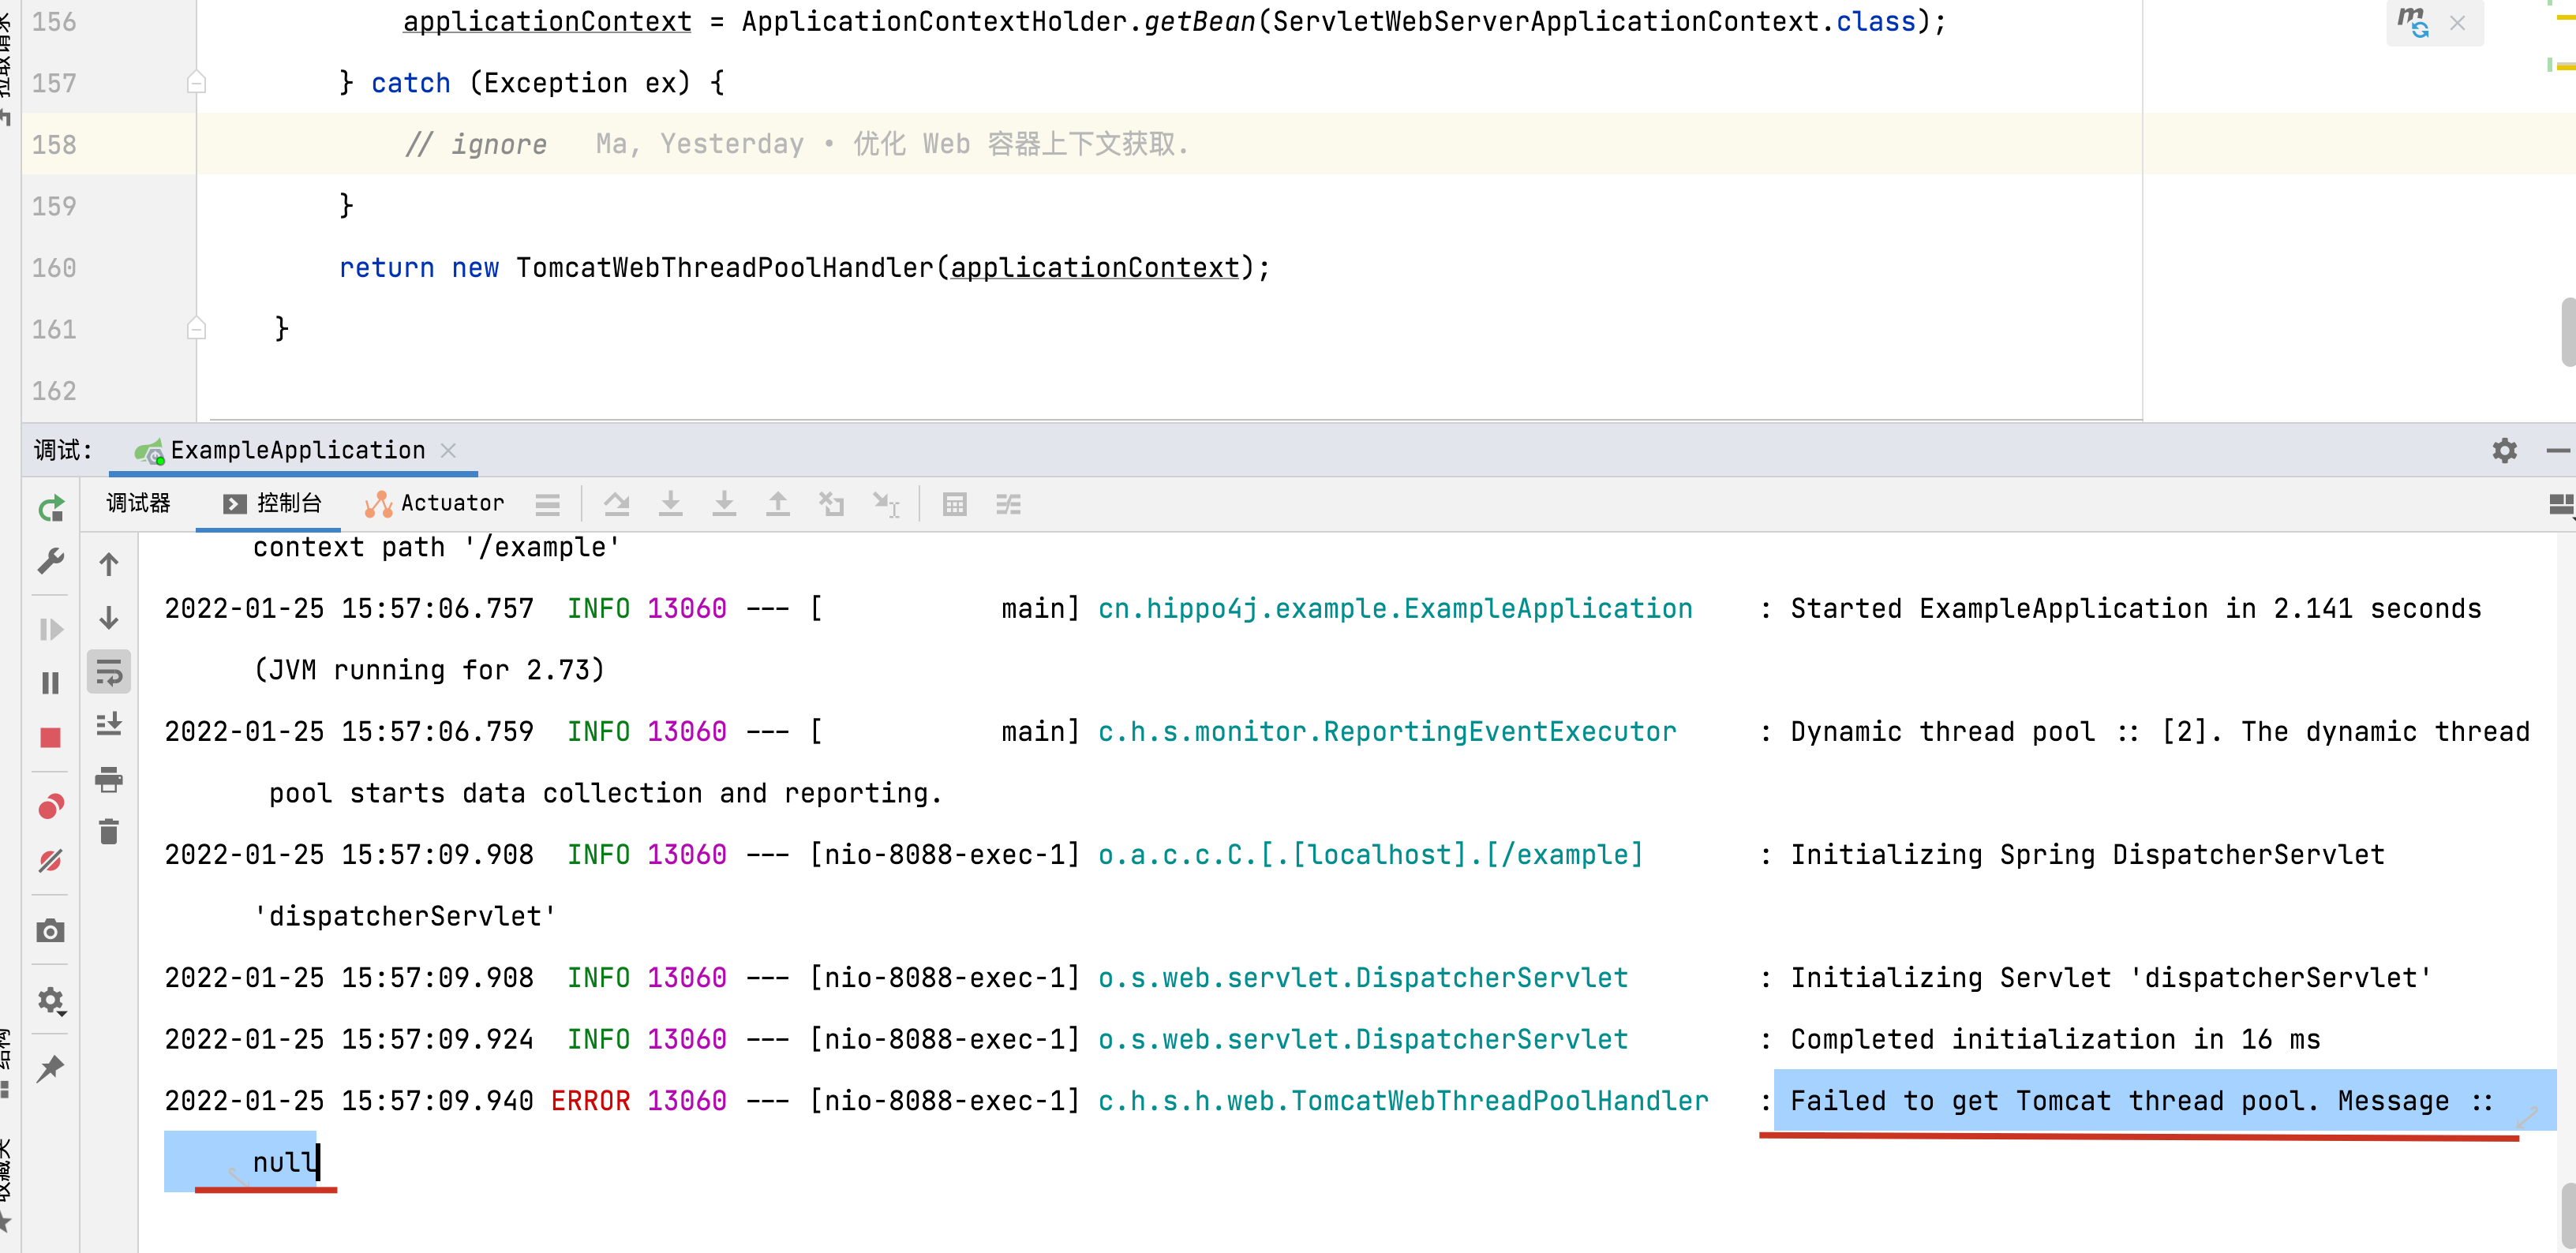
Task: Open cn.hippo4j.example.ExampleApplication from the log
Action: [1394, 608]
